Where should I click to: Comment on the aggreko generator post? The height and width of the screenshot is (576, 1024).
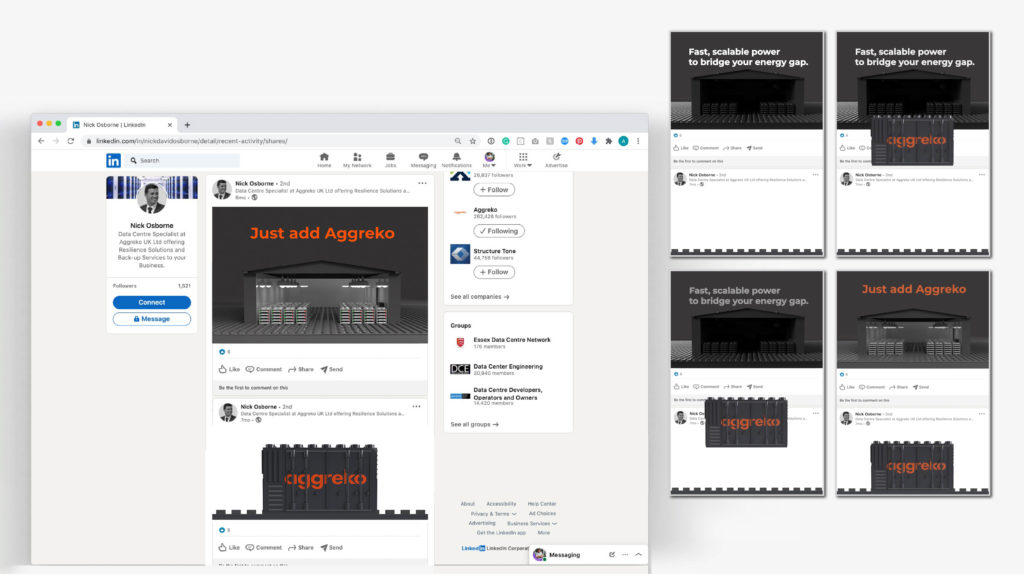click(x=264, y=548)
